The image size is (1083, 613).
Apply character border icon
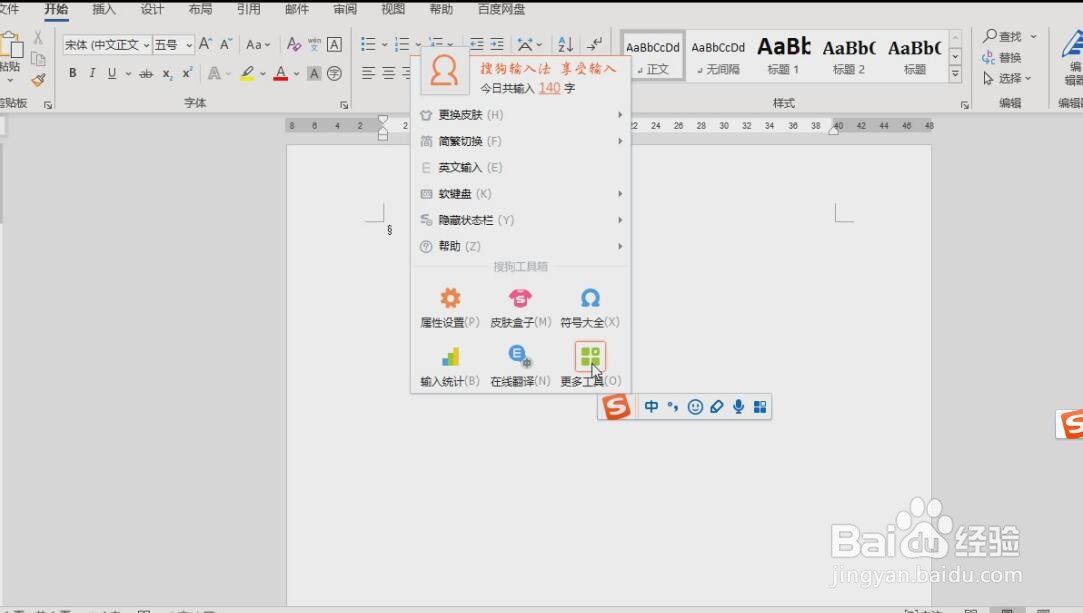(x=334, y=44)
